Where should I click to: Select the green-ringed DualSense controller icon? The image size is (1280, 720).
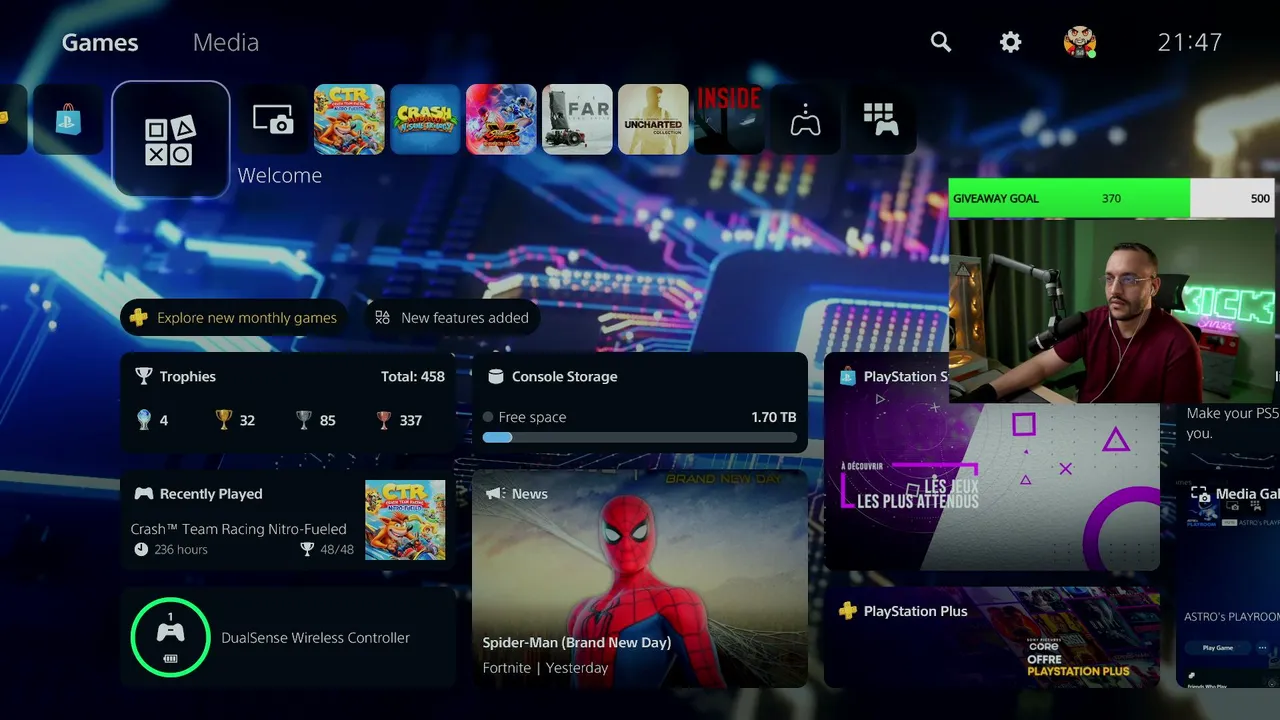point(170,637)
